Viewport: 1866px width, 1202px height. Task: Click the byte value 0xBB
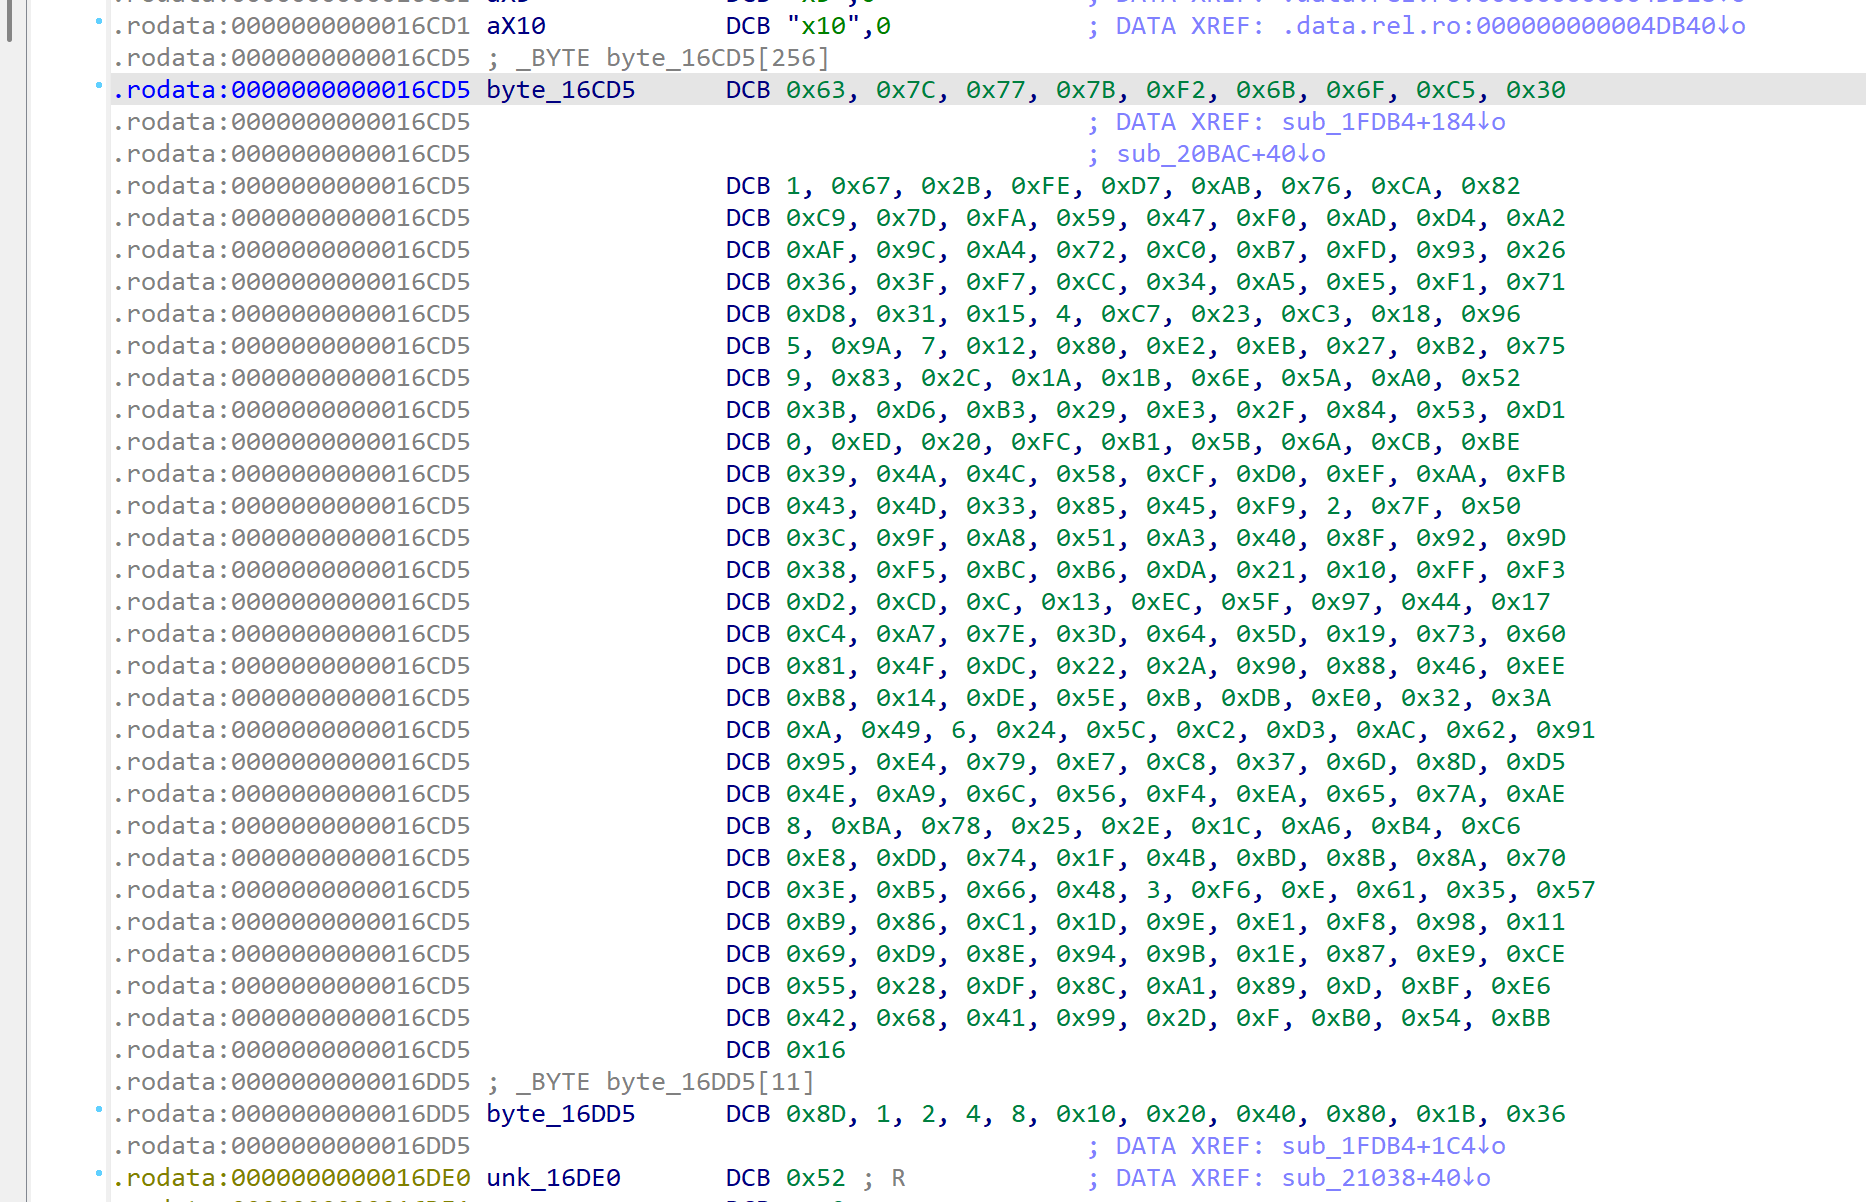click(1521, 1018)
